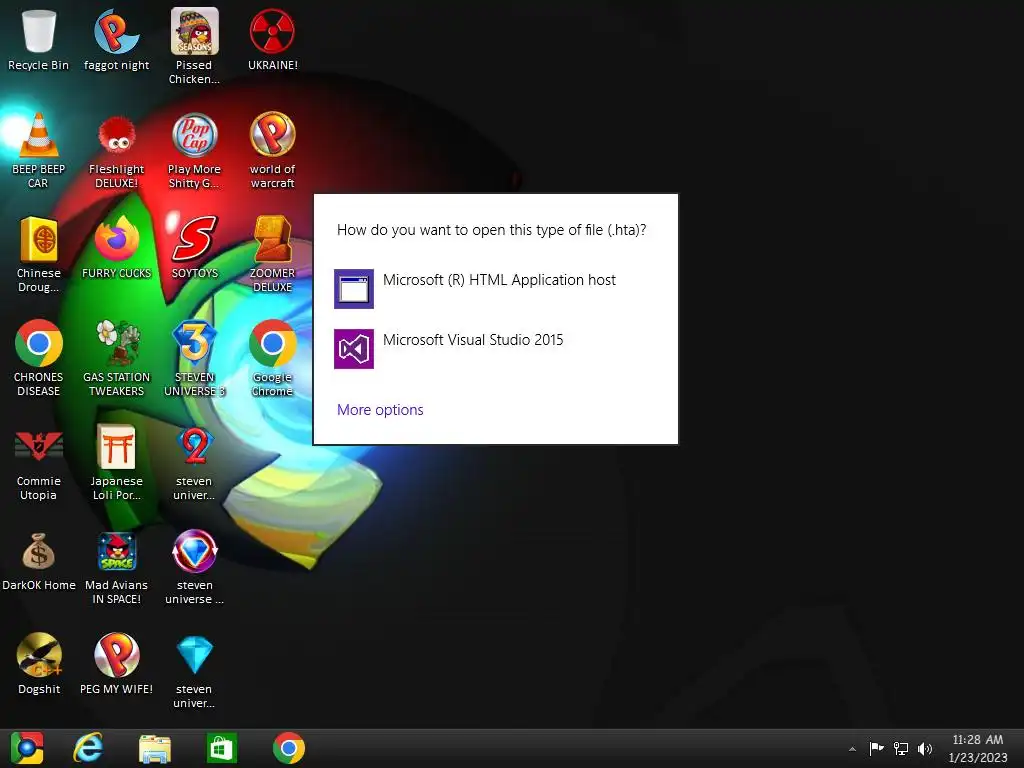Open the PopCap logo shortcut icon
The height and width of the screenshot is (768, 1024).
(x=194, y=135)
